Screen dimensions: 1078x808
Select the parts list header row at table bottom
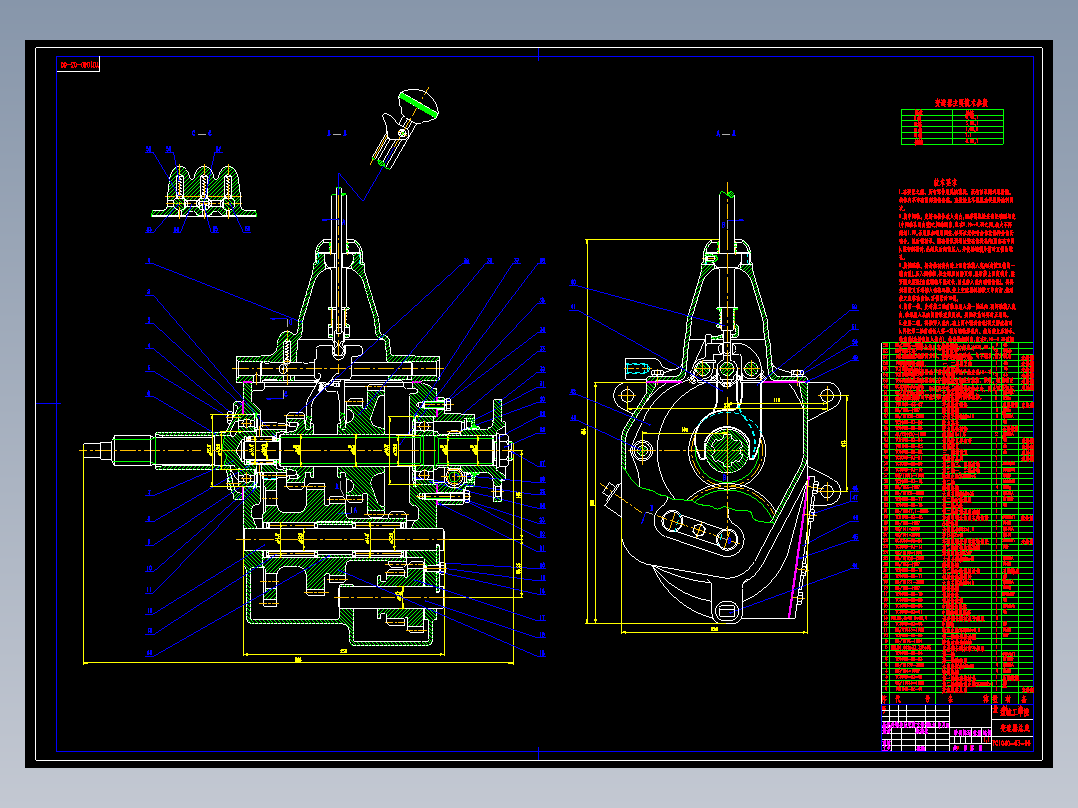click(x=957, y=699)
